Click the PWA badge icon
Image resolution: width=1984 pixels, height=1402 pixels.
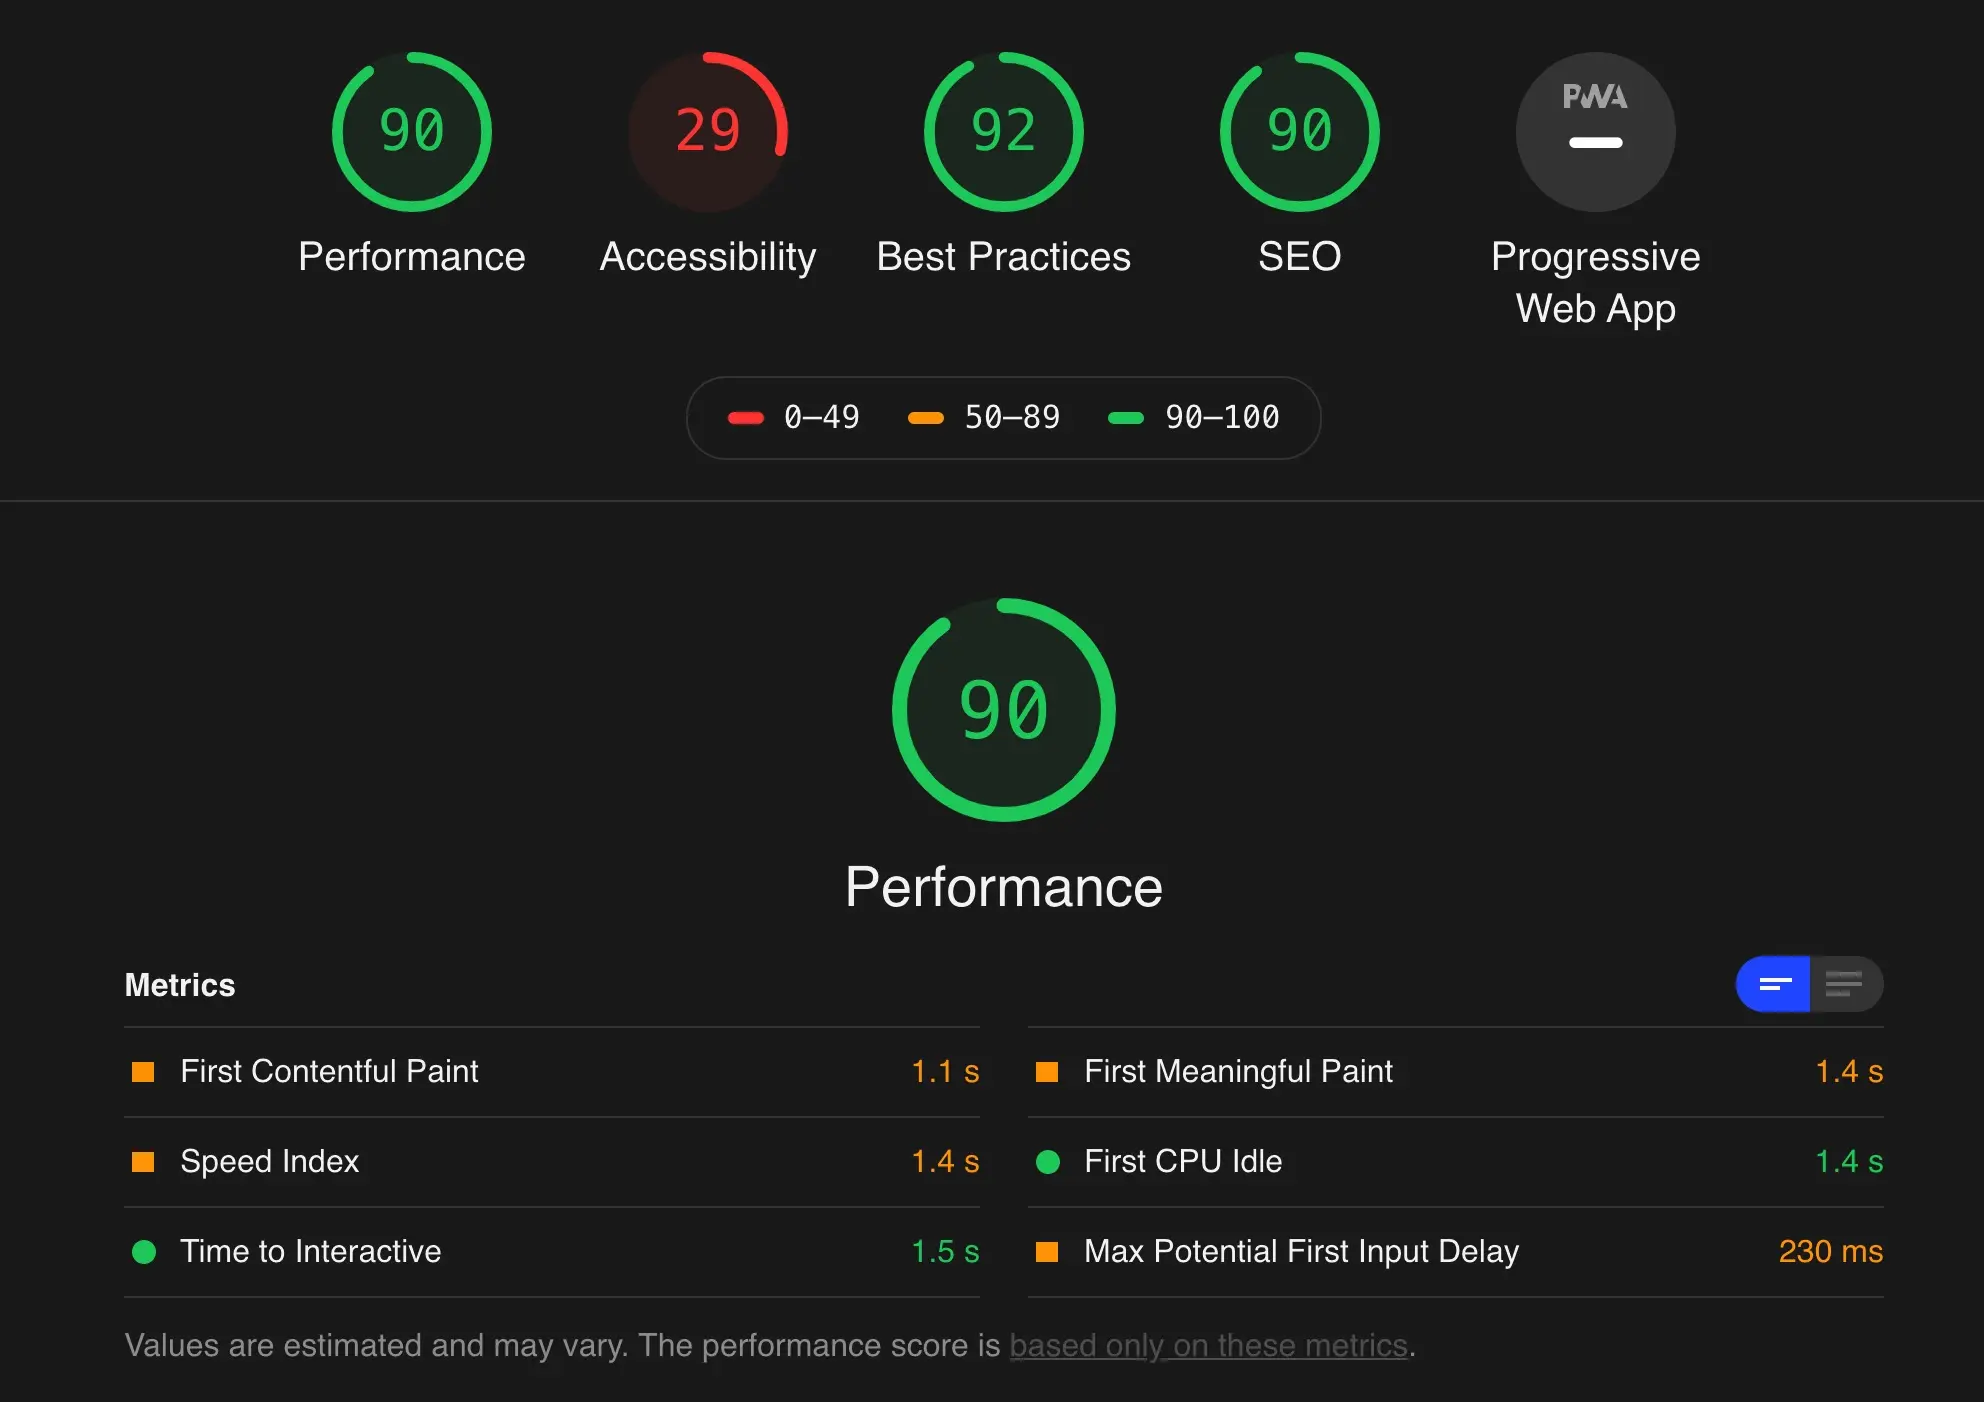point(1595,131)
